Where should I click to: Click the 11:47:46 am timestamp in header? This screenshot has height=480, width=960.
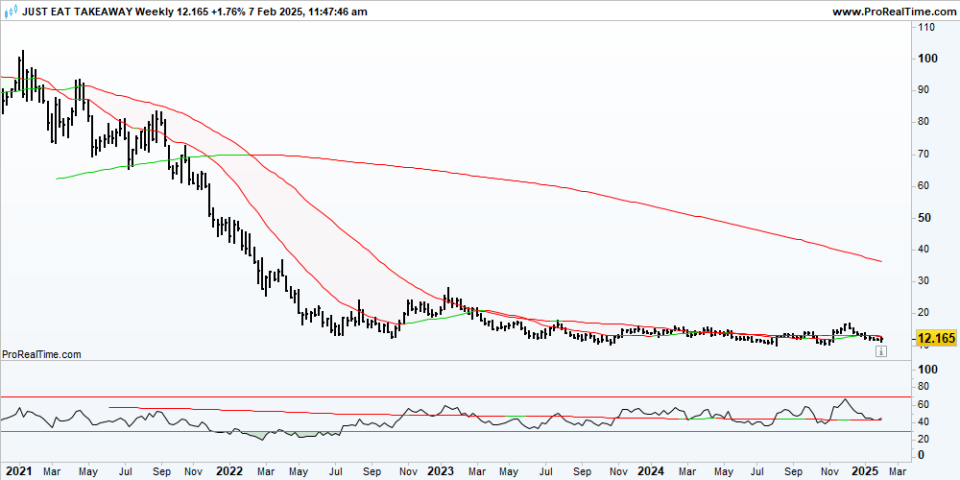[x=337, y=11]
